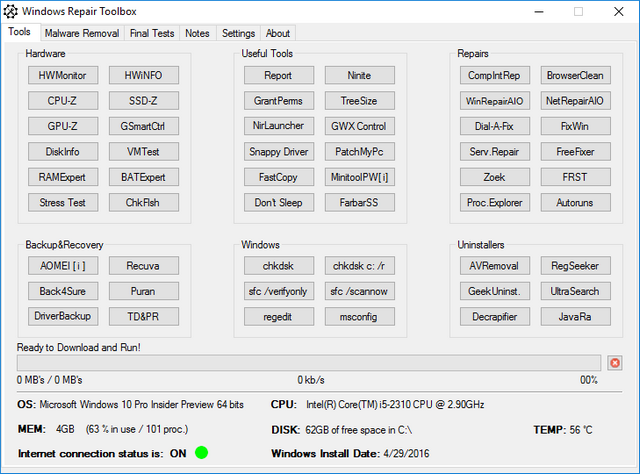640x474 pixels.
Task: Run FRST
Action: 576,177
